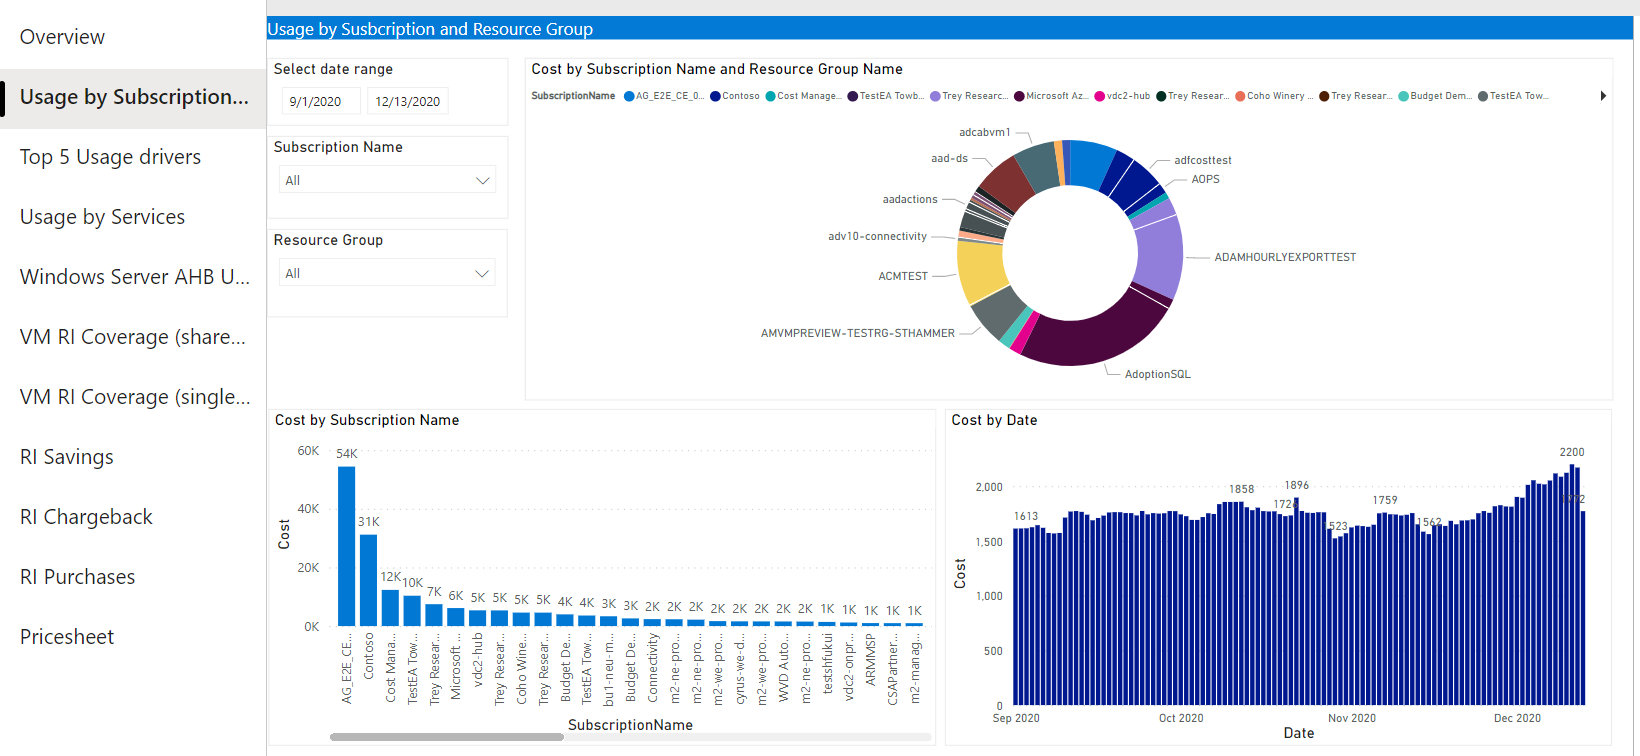Screen dimensions: 1640x756
Task: Click the Cost Management legend marker
Action: (770, 97)
